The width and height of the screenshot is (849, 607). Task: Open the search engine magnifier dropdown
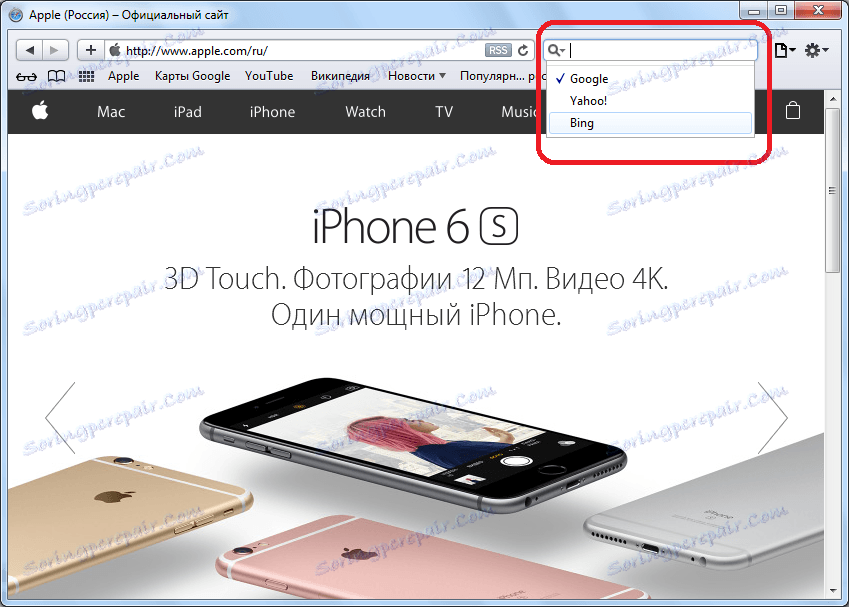556,50
